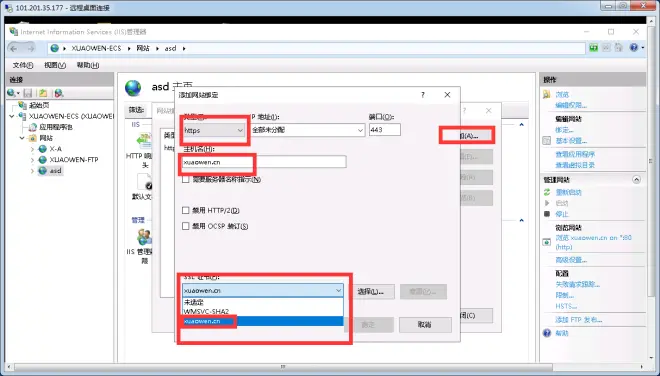660x376 pixels.
Task: Open the 绑定... link in Actions pane
Action: [x=564, y=130]
